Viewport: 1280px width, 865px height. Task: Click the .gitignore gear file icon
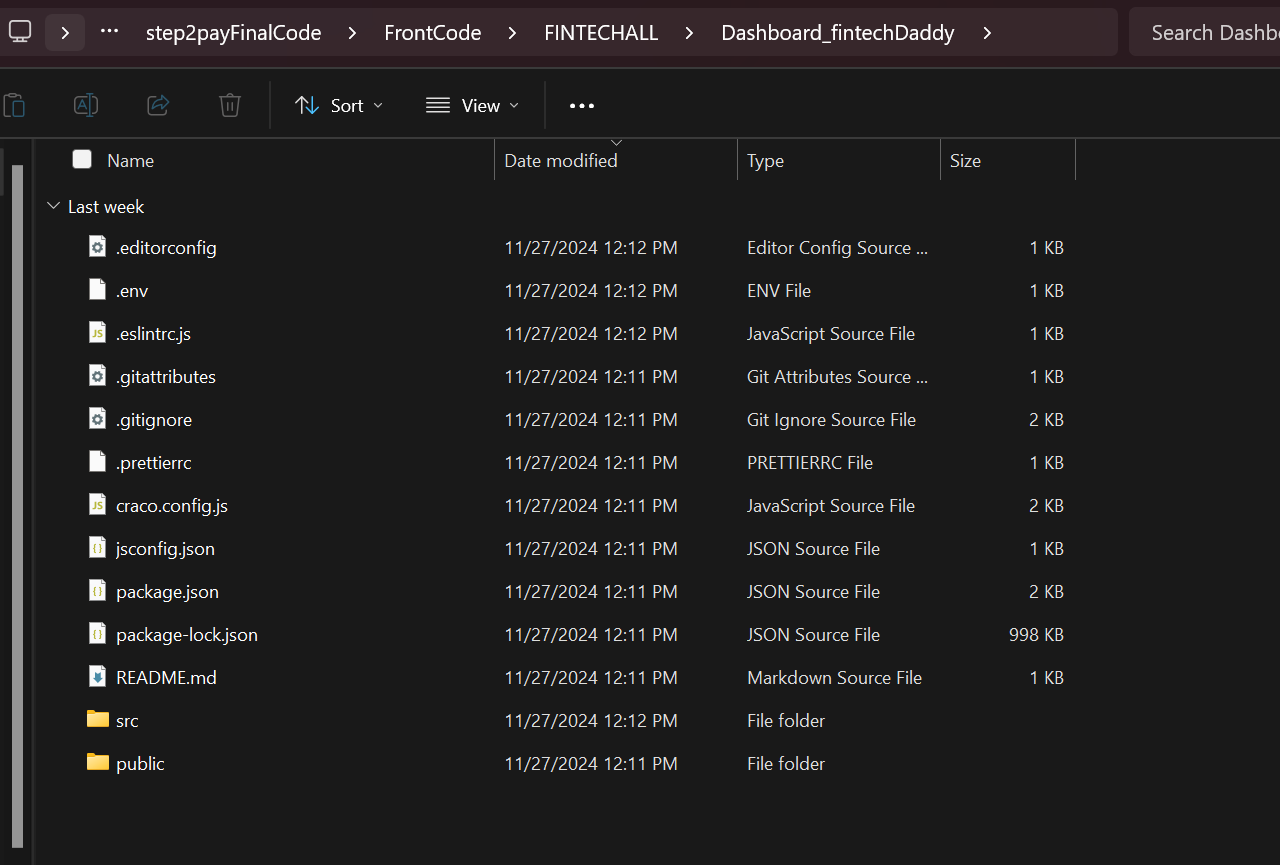pyautogui.click(x=97, y=419)
